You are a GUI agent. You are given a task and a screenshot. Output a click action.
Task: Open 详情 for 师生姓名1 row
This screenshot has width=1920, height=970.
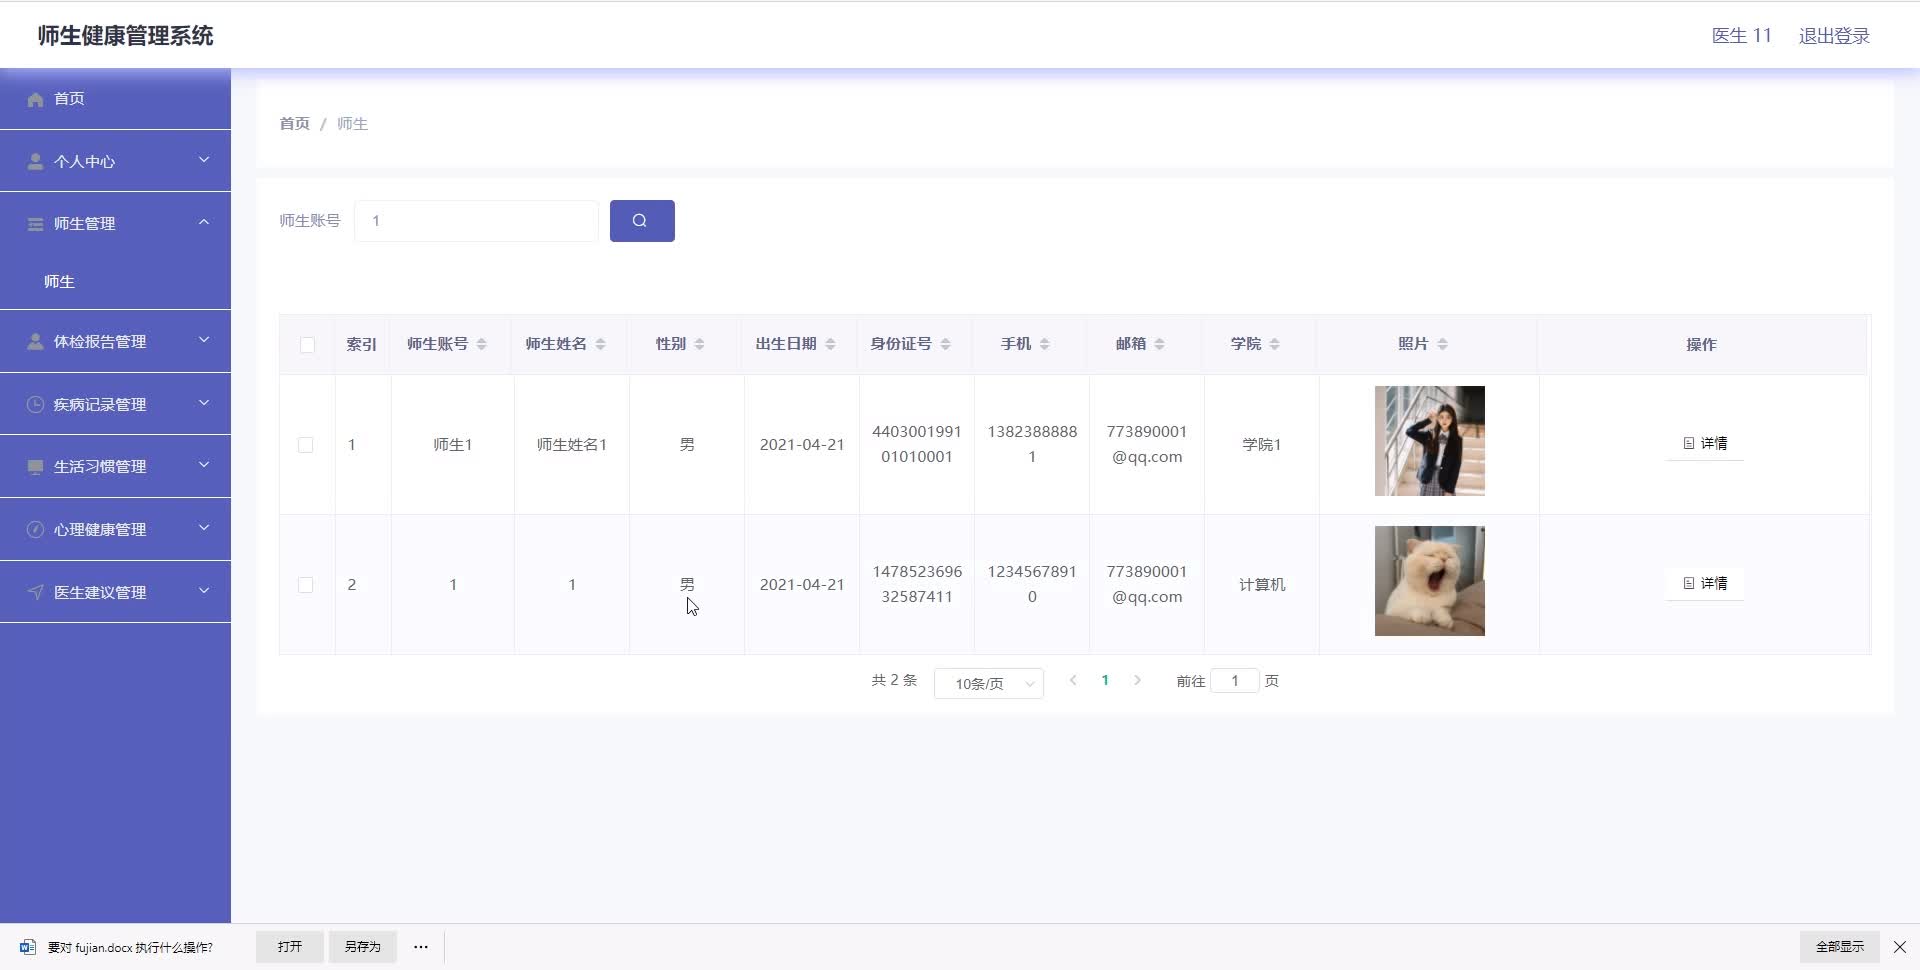coord(1704,443)
